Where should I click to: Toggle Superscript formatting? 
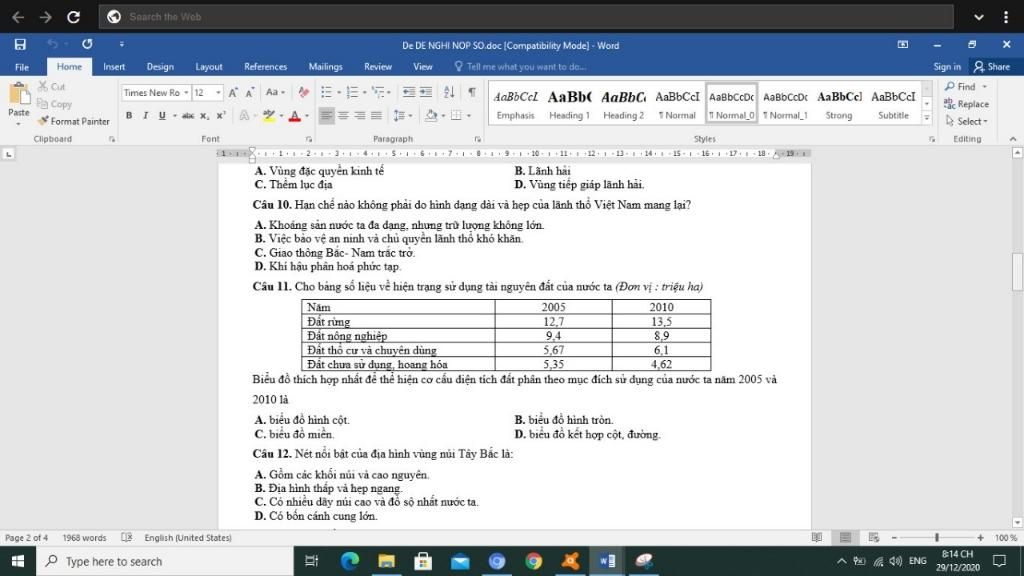coord(221,116)
